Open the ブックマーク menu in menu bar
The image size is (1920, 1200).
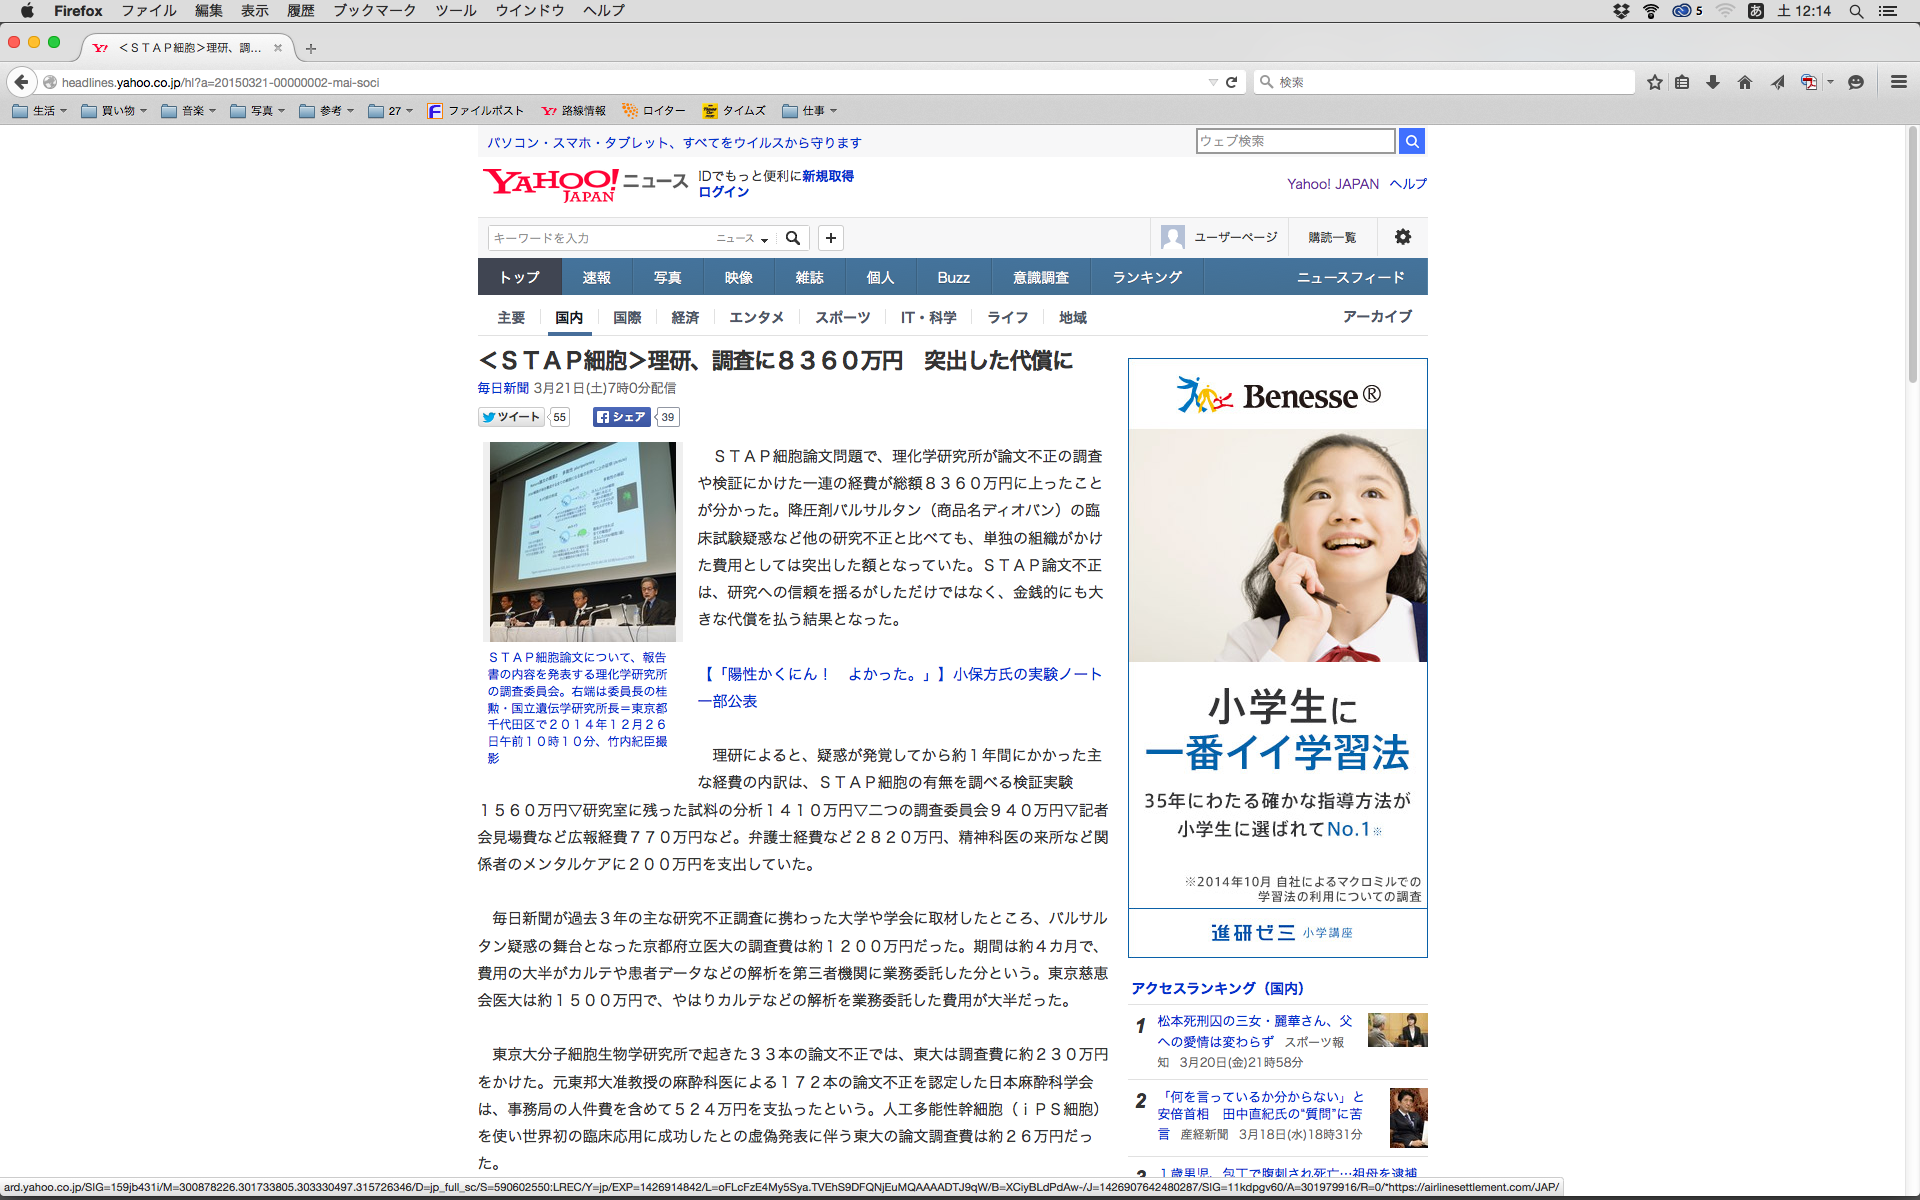[374, 10]
